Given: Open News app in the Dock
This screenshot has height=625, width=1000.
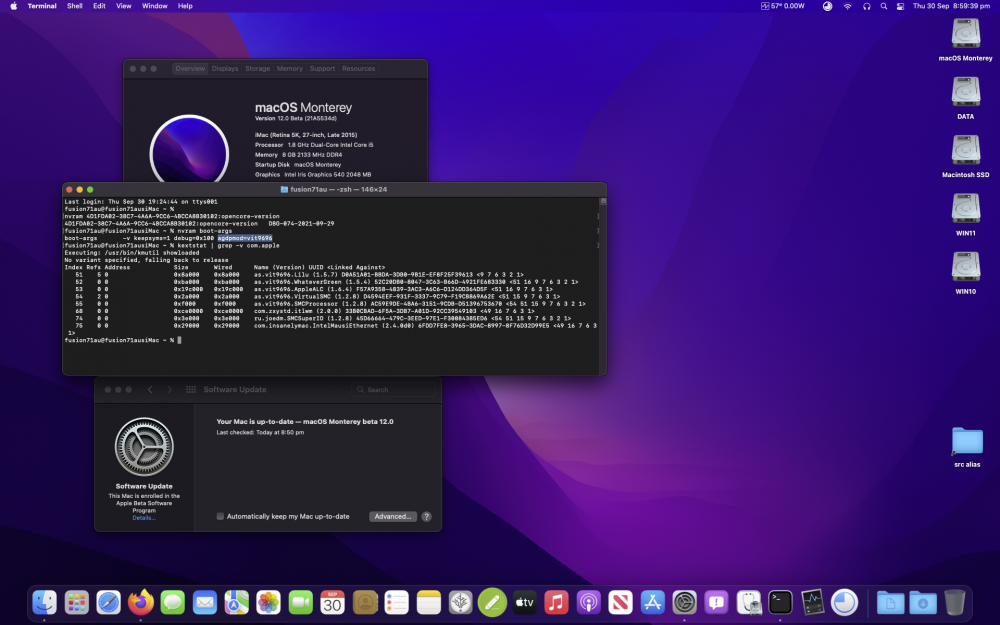Looking at the screenshot, I should 621,602.
